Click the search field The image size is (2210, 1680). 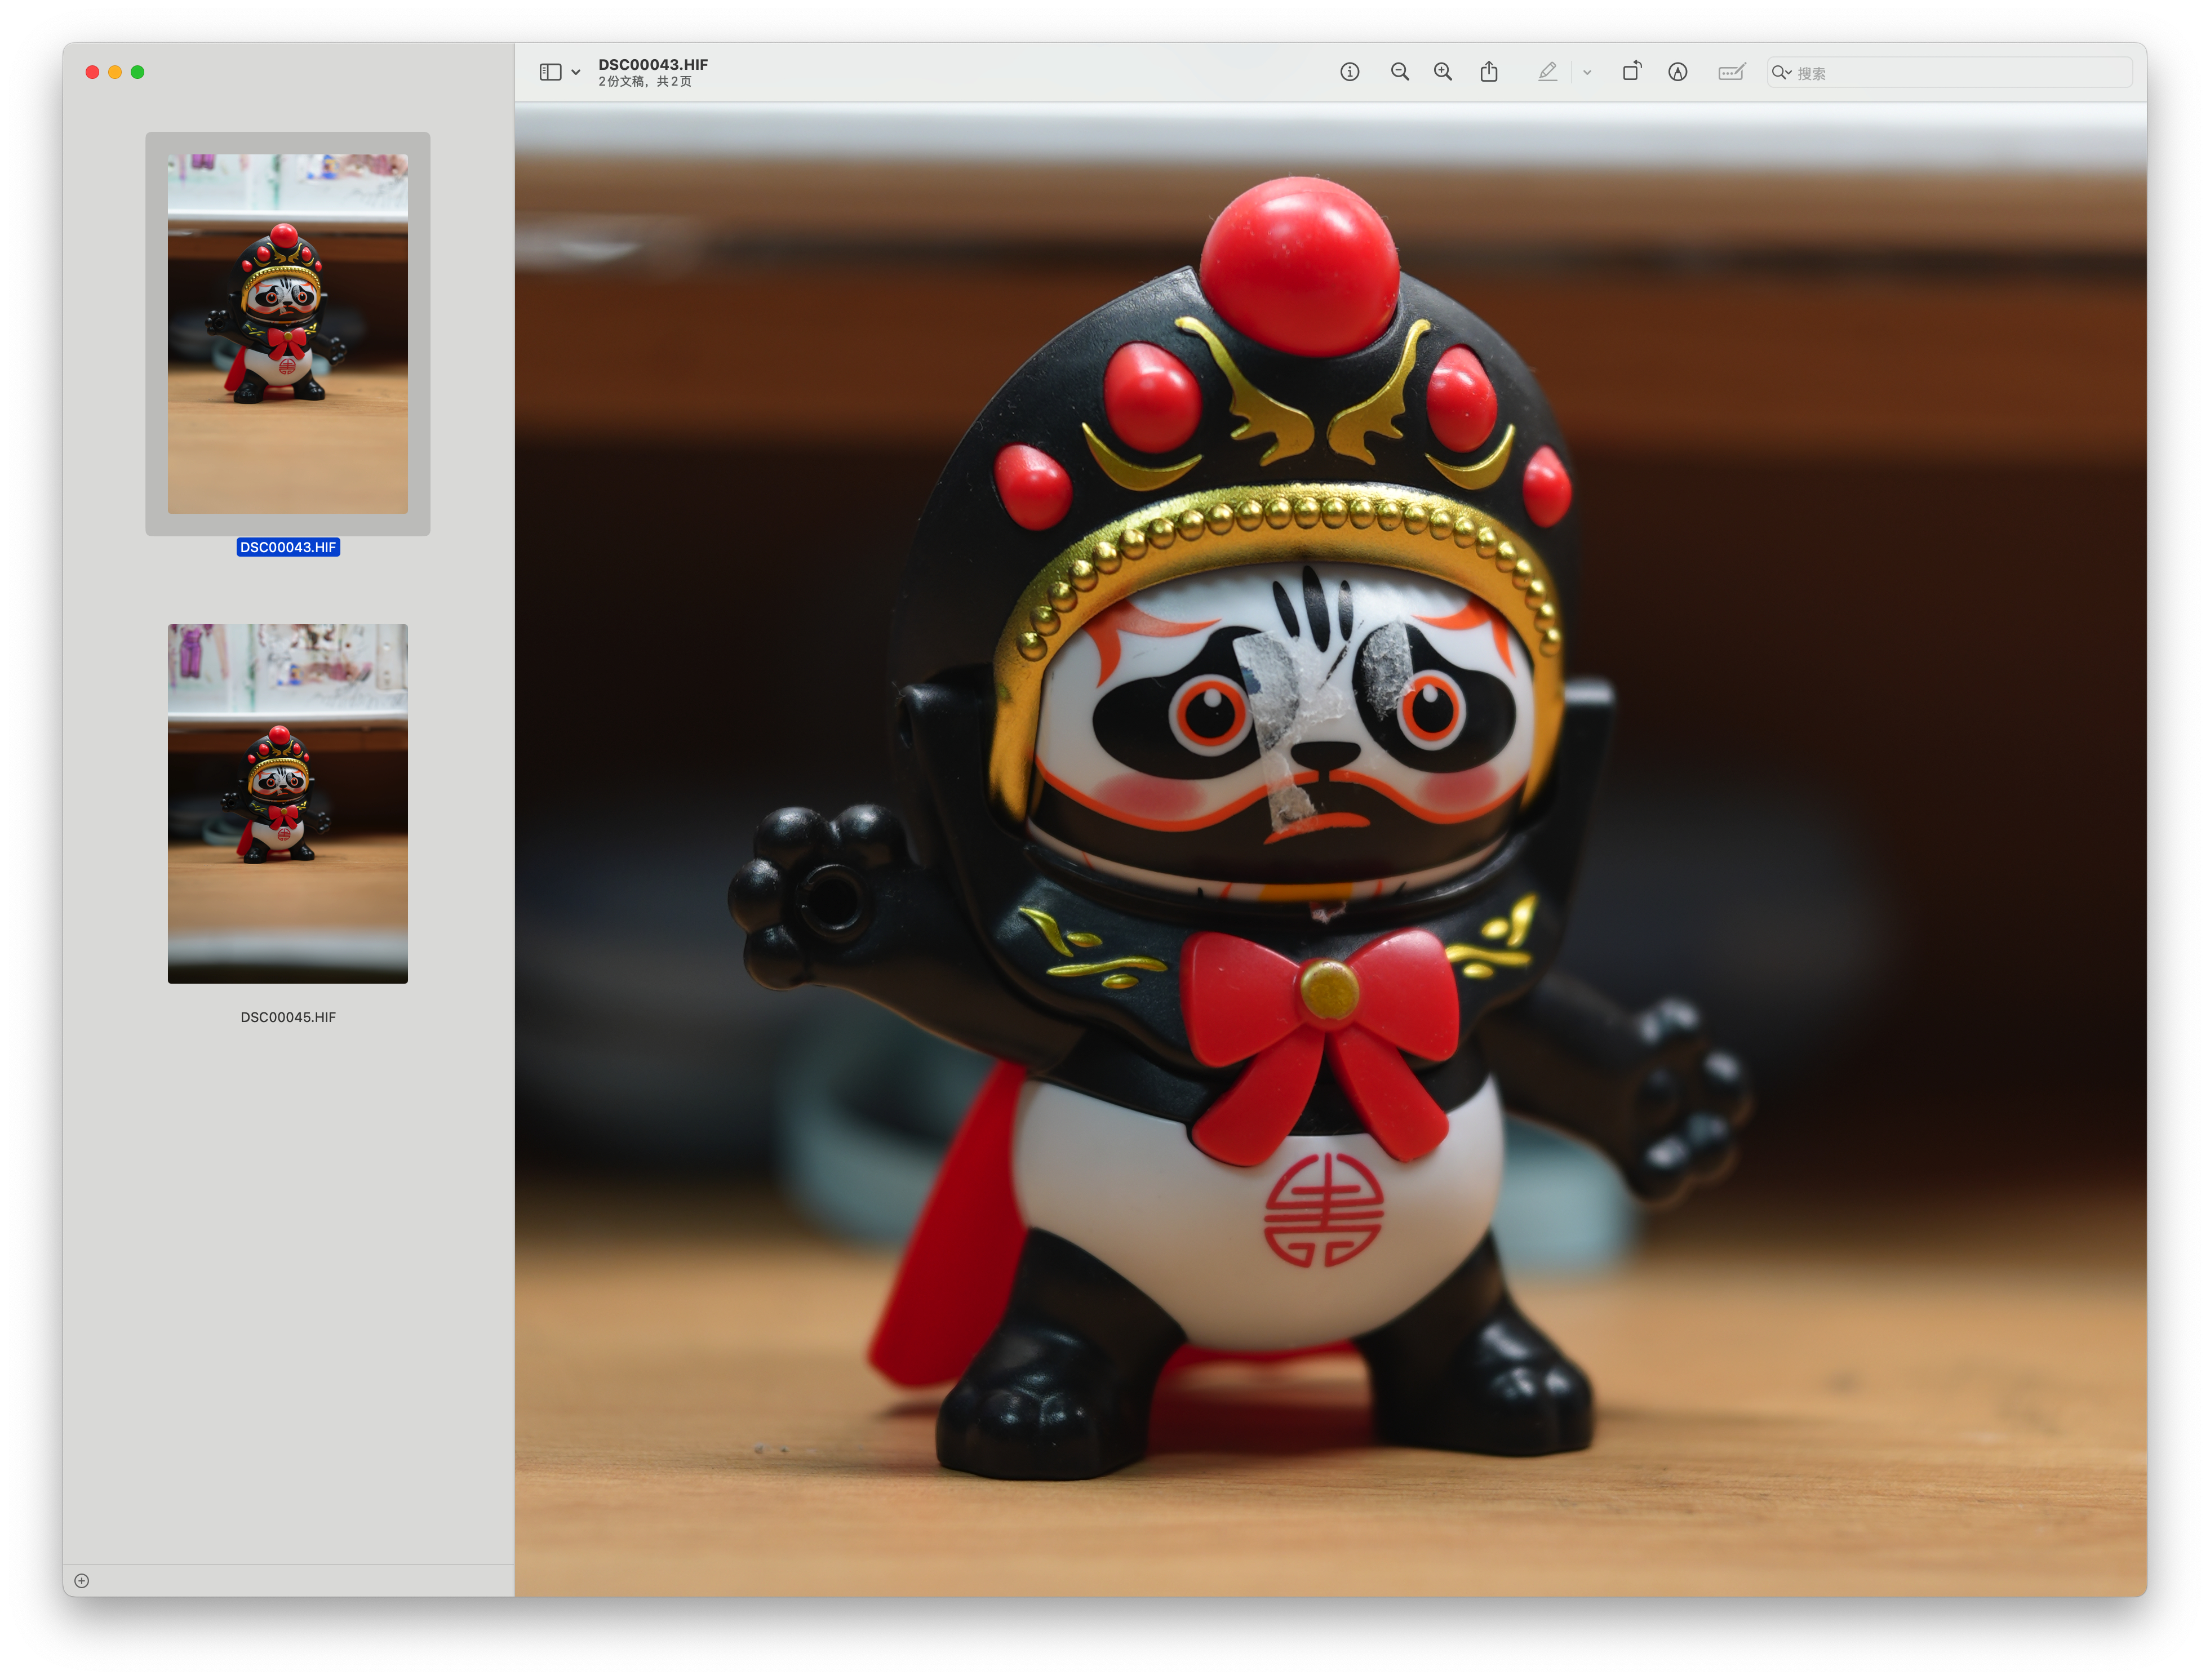[x=1949, y=72]
